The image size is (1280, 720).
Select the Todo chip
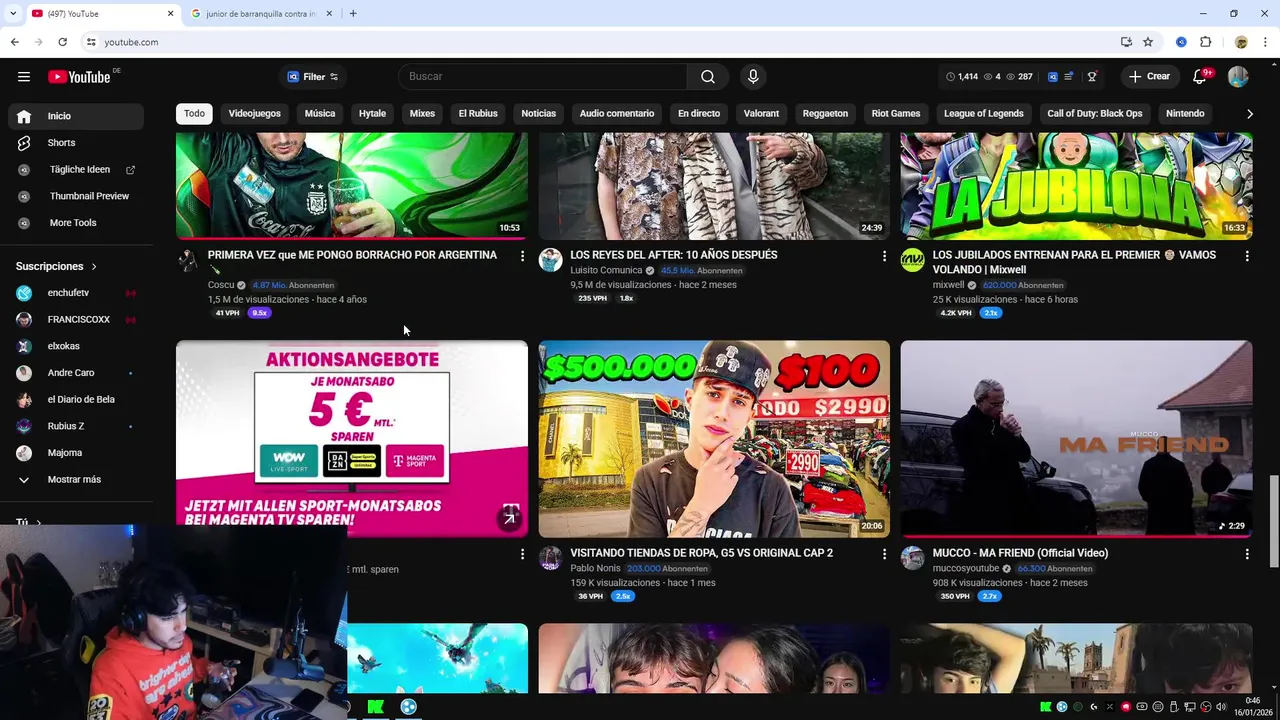[194, 114]
